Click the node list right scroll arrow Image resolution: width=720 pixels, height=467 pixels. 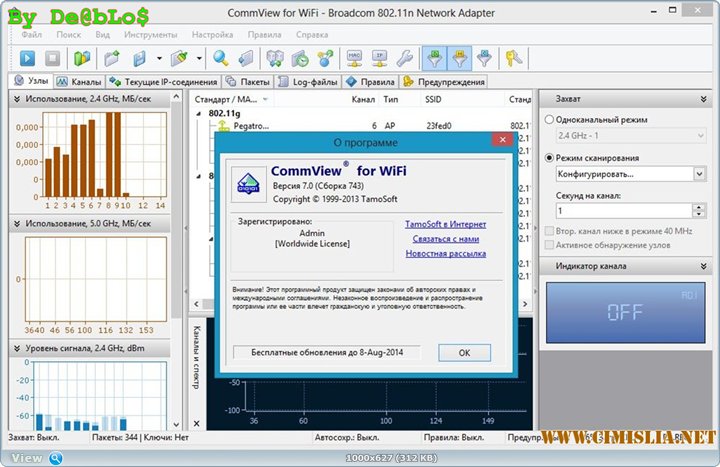tap(525, 304)
